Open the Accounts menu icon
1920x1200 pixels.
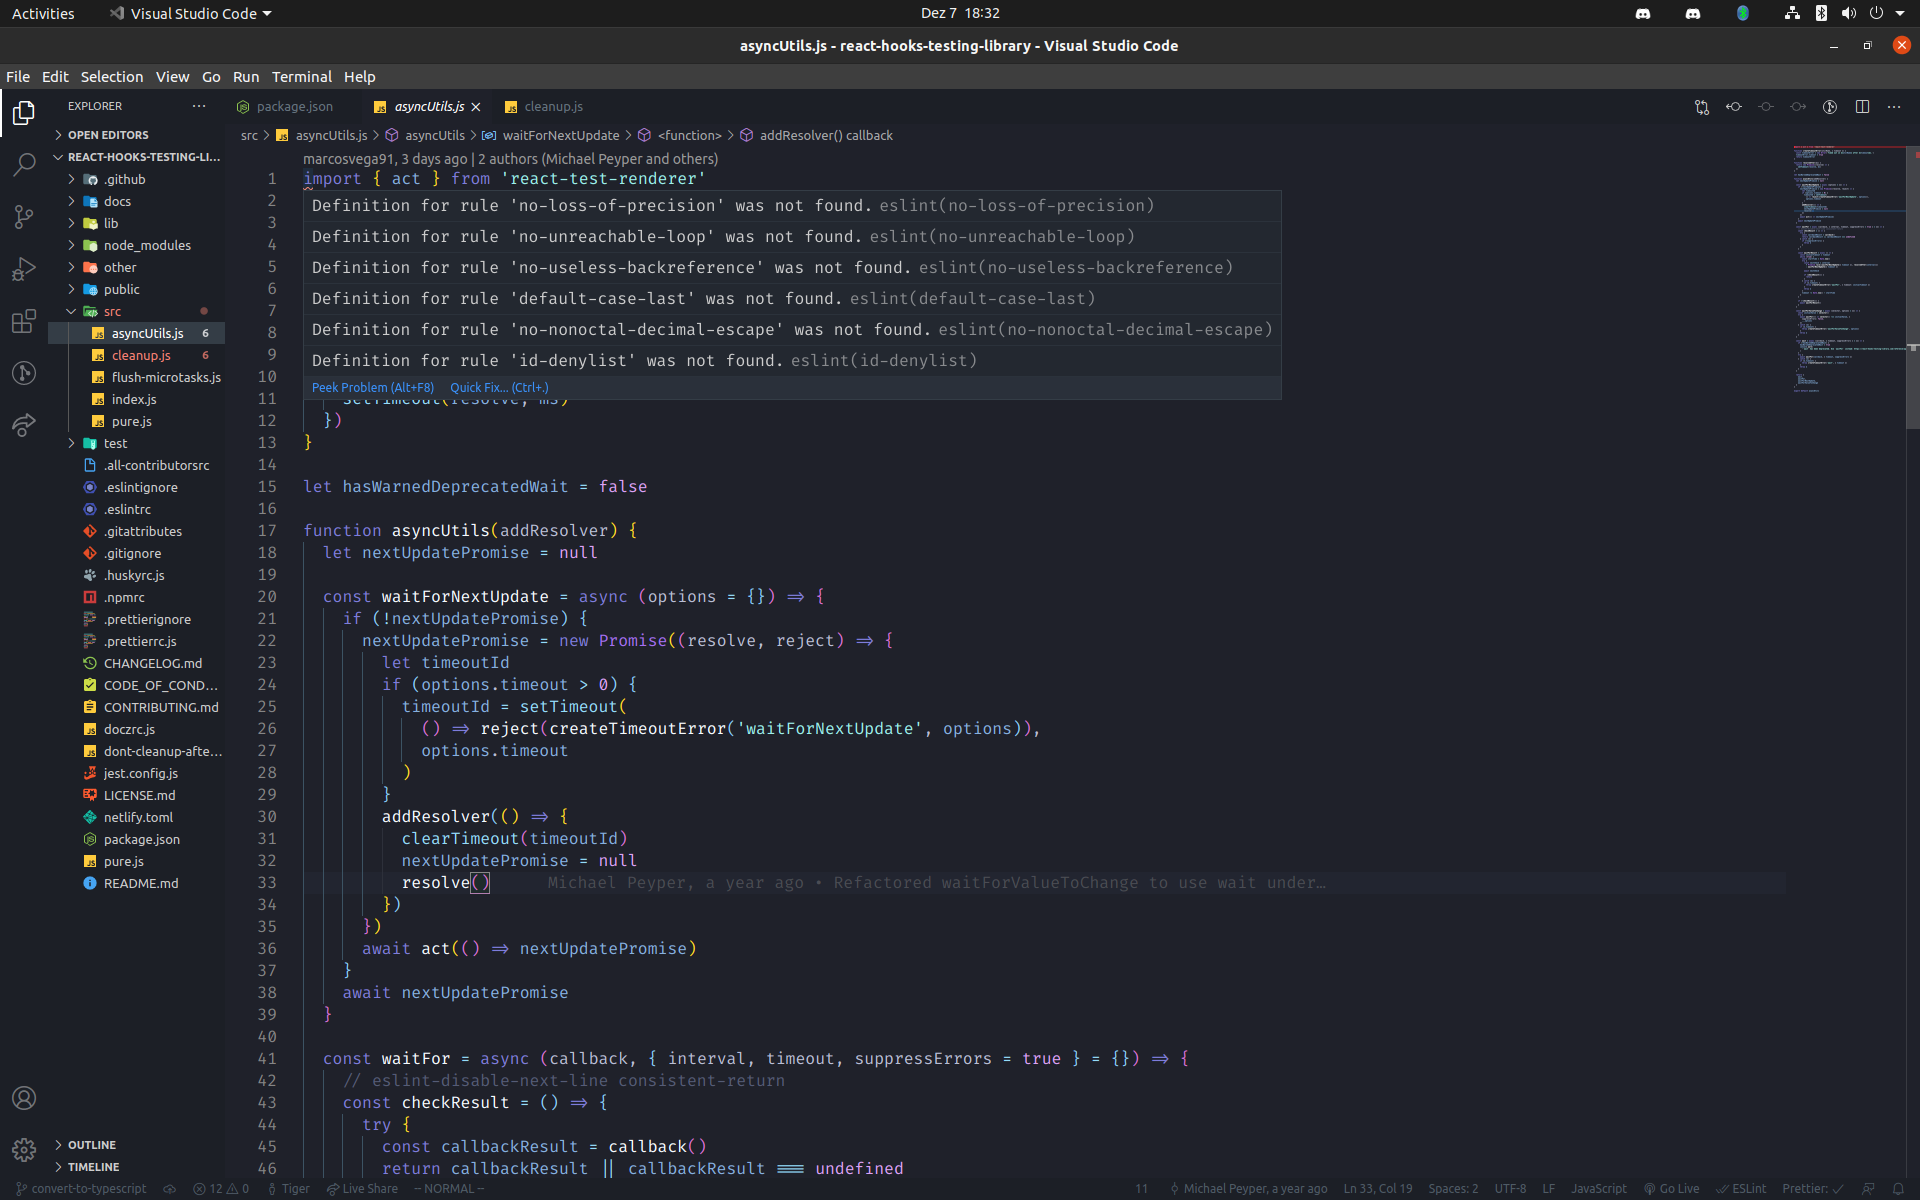click(x=24, y=1098)
